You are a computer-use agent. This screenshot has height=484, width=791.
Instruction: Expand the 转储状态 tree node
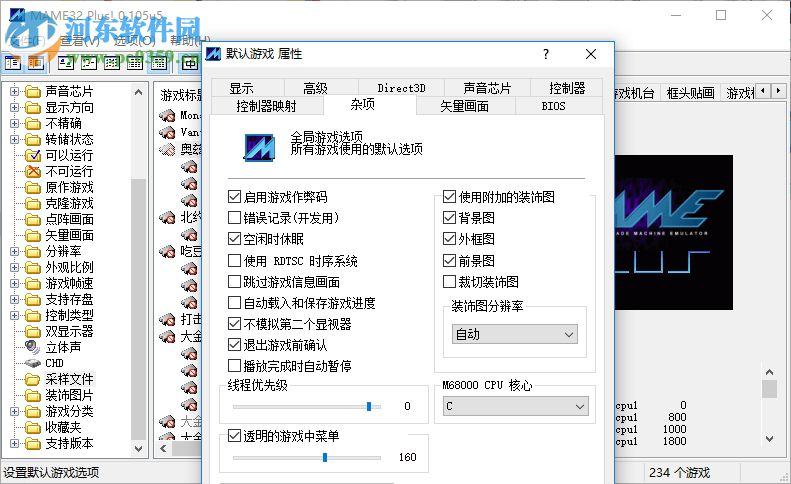pos(14,139)
